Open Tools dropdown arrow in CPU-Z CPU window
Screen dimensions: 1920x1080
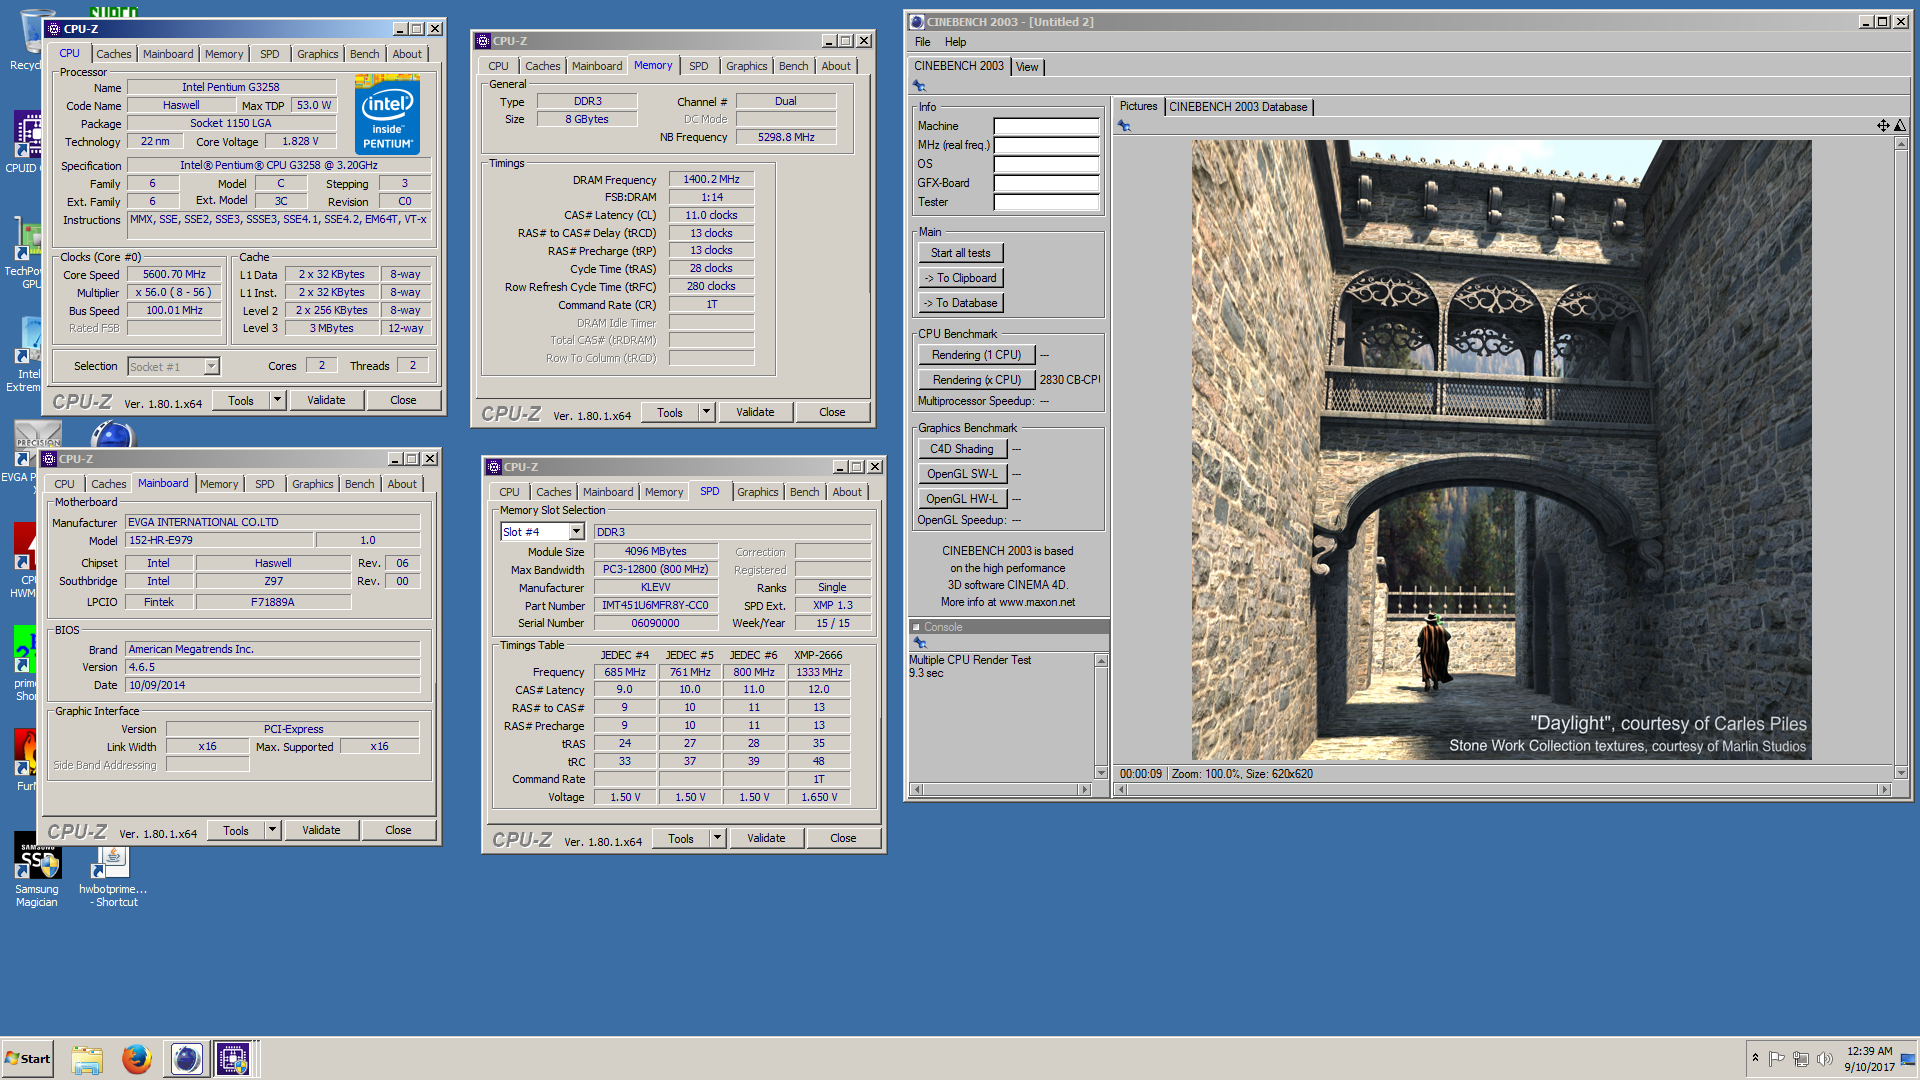coord(278,400)
